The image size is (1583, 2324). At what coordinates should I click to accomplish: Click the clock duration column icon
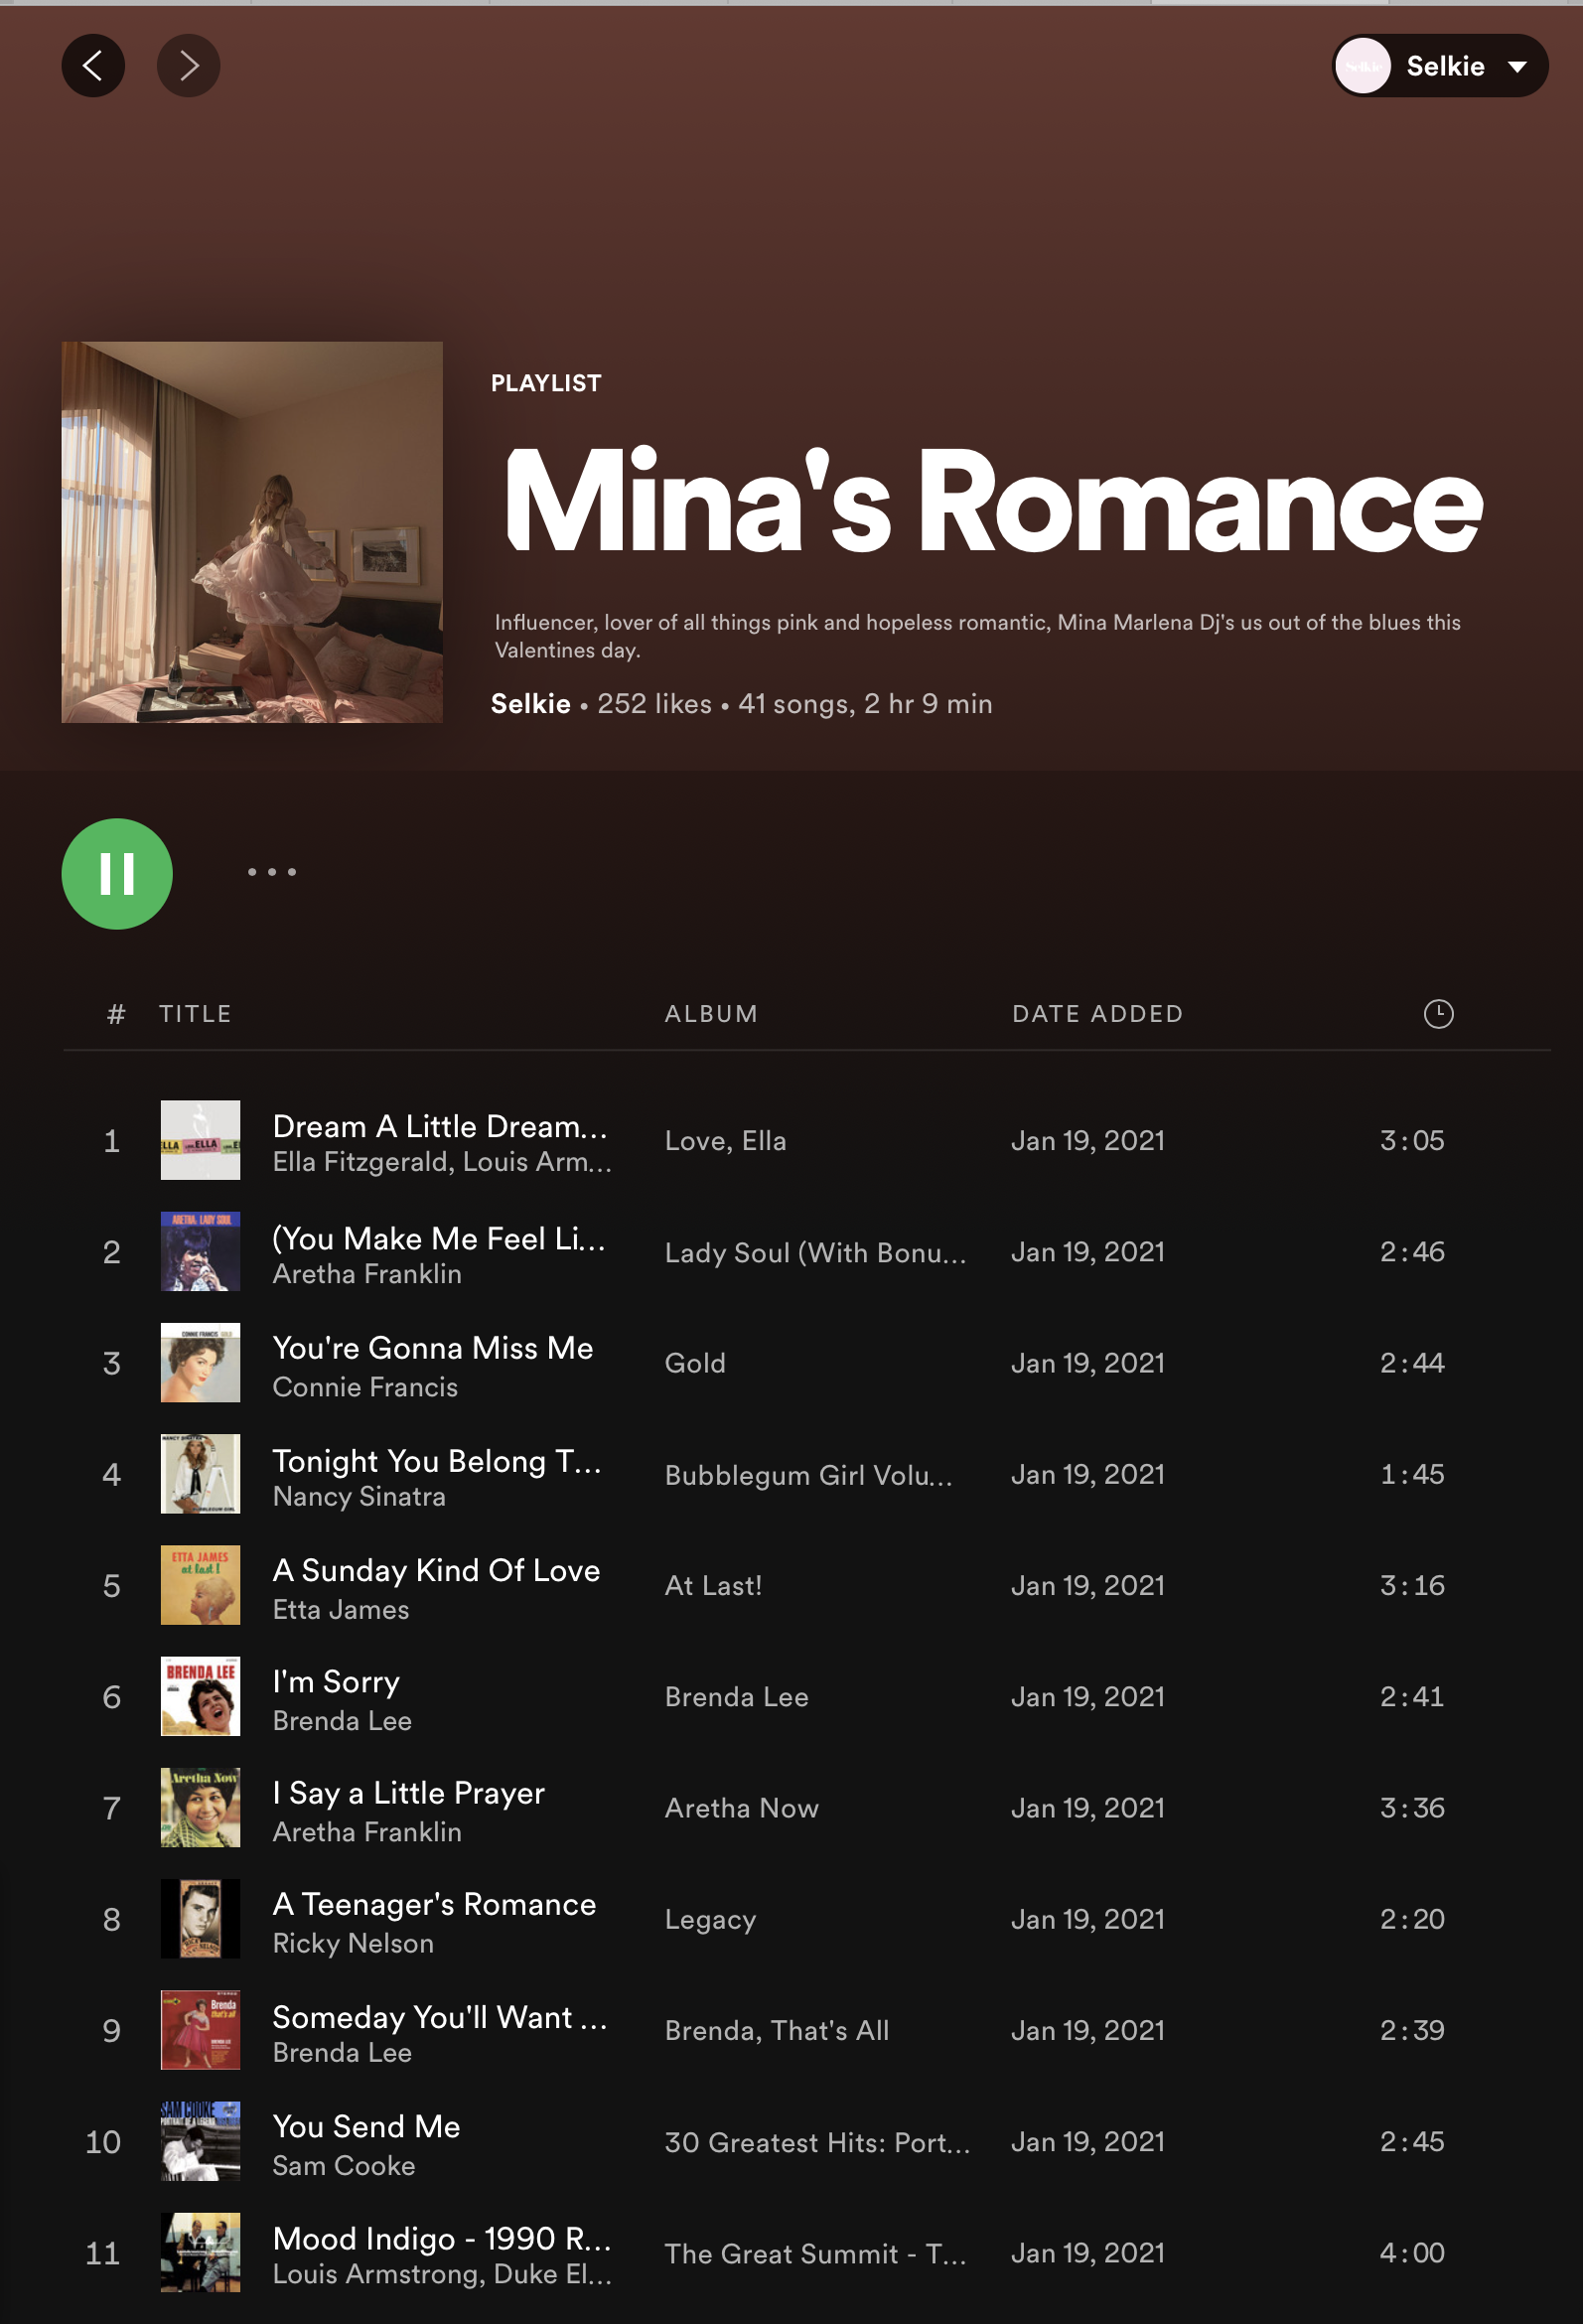(1437, 1013)
